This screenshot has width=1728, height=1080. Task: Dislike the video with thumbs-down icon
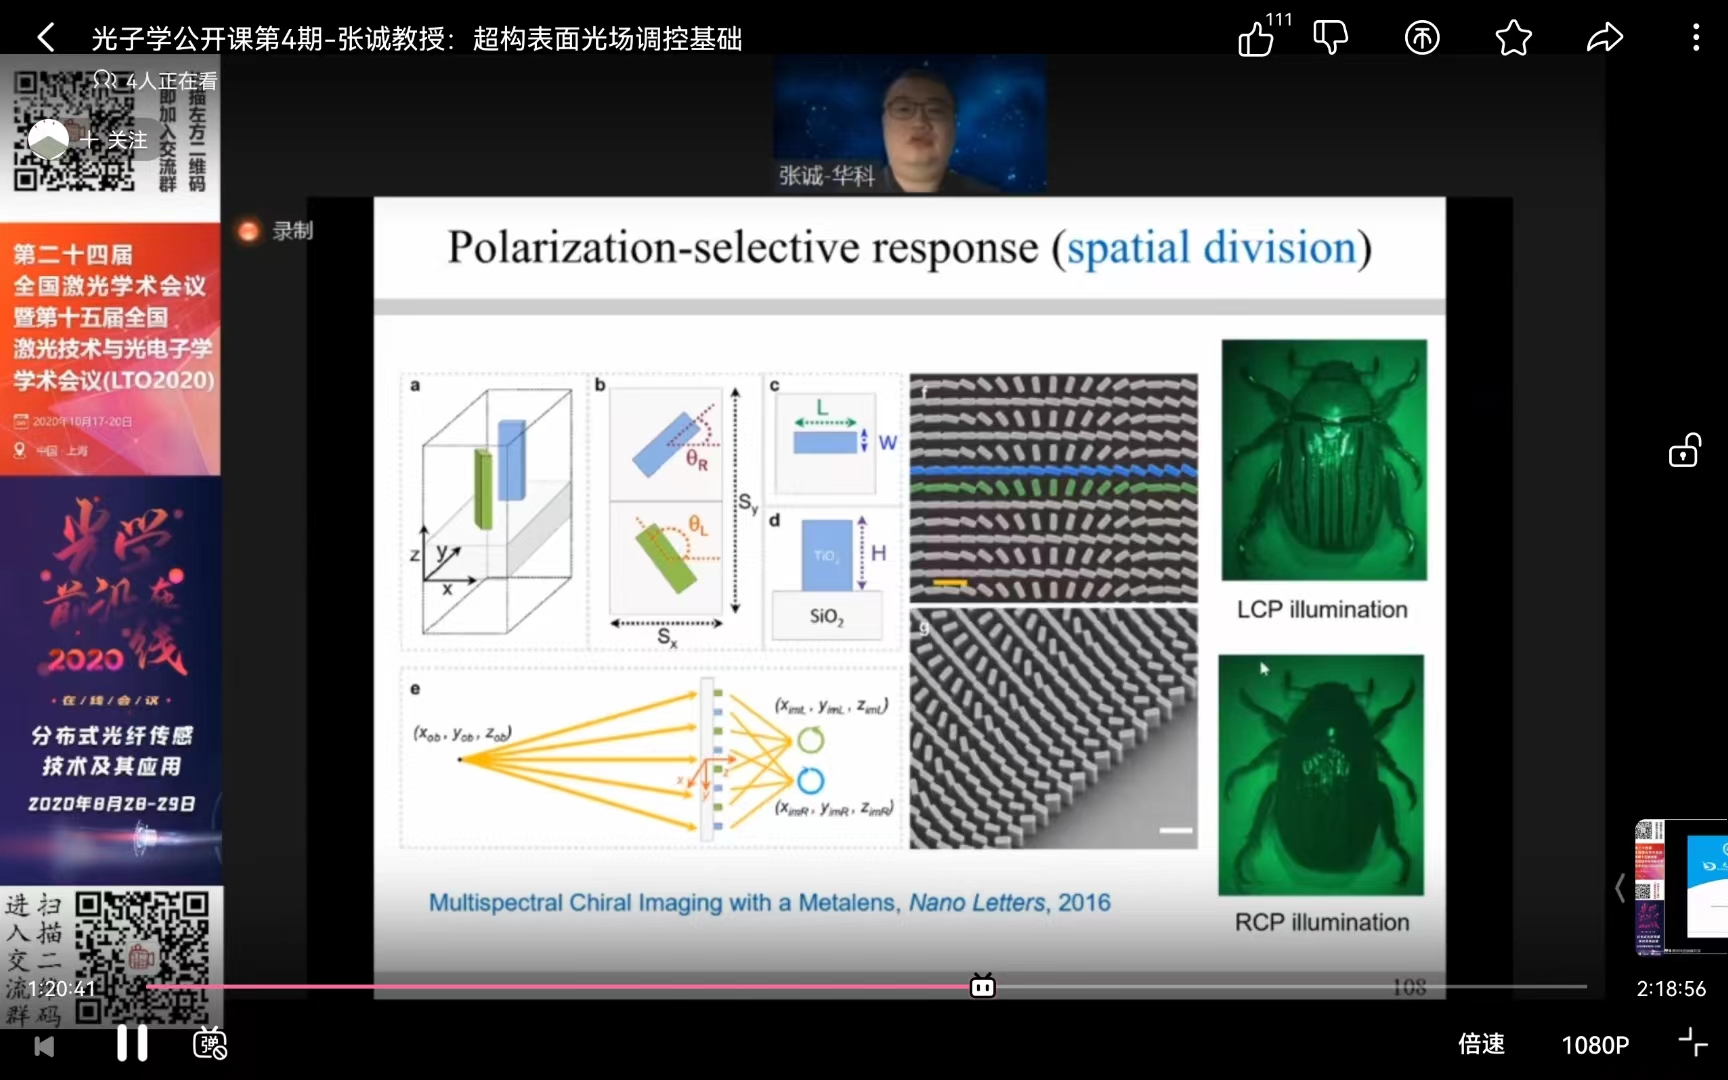1330,38
